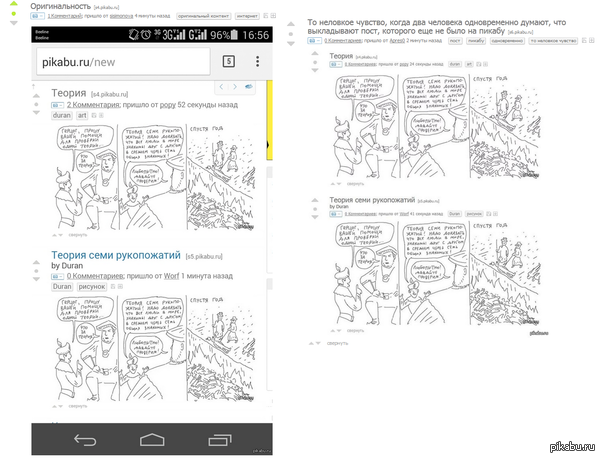This screenshot has width=600, height=458.
Task: Open blue title Теория семи рукопожатий
Action: pos(116,255)
